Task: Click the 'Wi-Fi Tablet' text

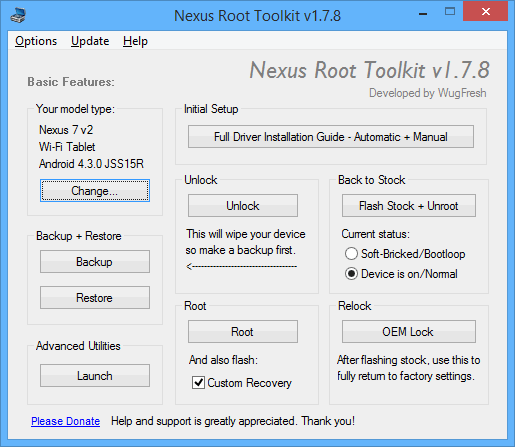Action: (67, 147)
